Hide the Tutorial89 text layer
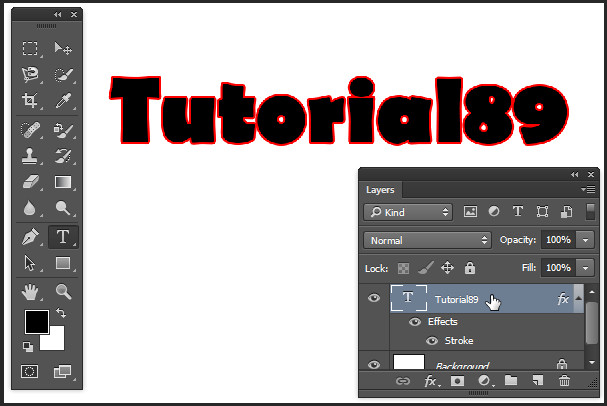This screenshot has height=406, width=607. 374,298
